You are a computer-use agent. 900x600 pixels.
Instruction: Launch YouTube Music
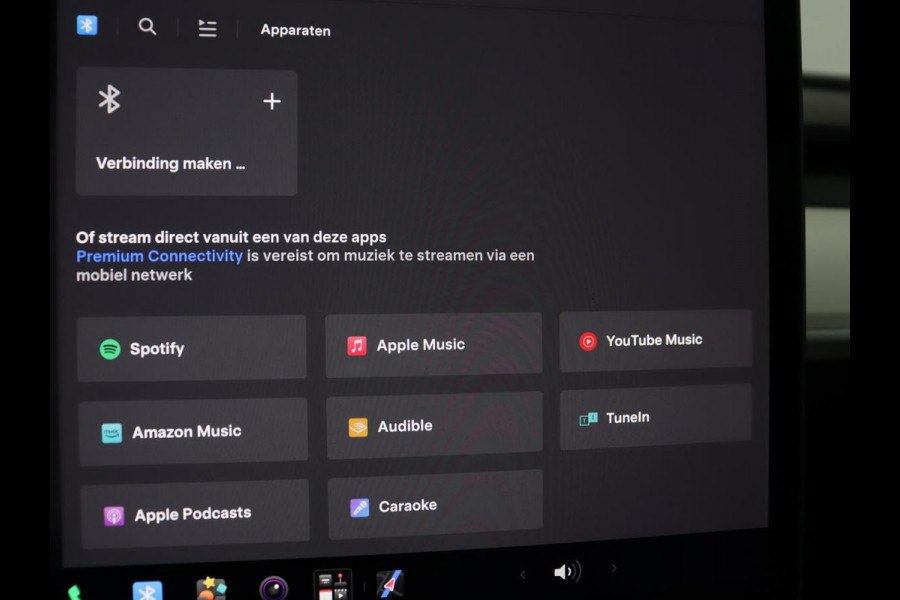(x=656, y=340)
